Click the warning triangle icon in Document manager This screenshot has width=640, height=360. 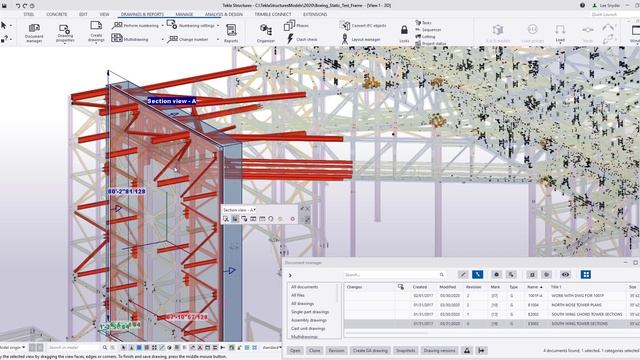pyautogui.click(x=467, y=351)
